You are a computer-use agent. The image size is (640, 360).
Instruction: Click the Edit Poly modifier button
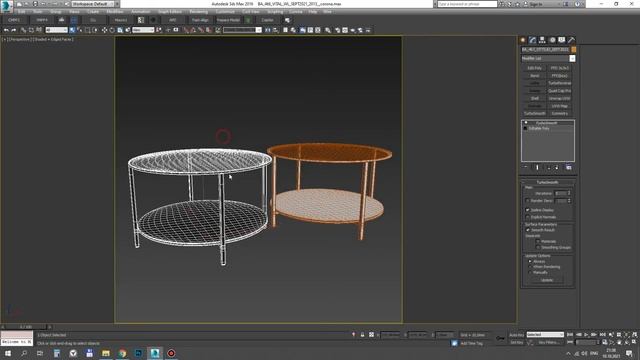click(x=535, y=68)
